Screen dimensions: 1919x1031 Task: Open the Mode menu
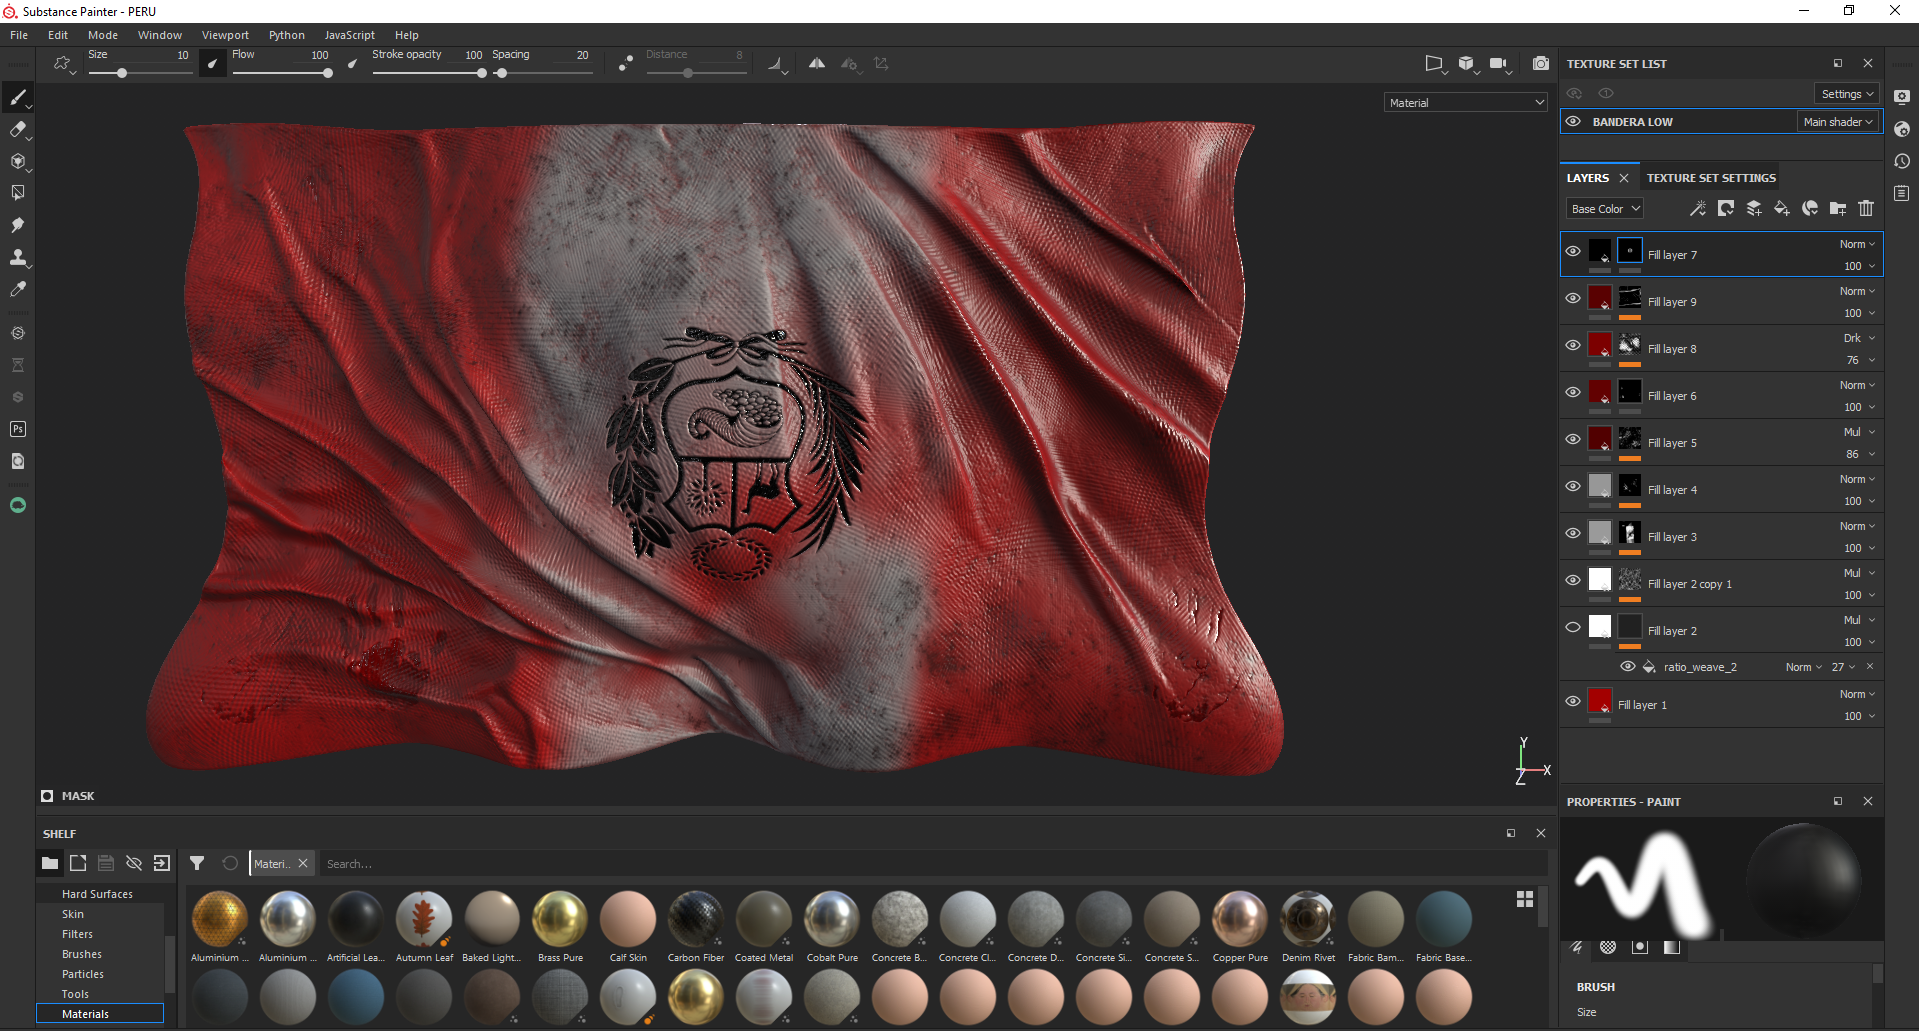(103, 35)
